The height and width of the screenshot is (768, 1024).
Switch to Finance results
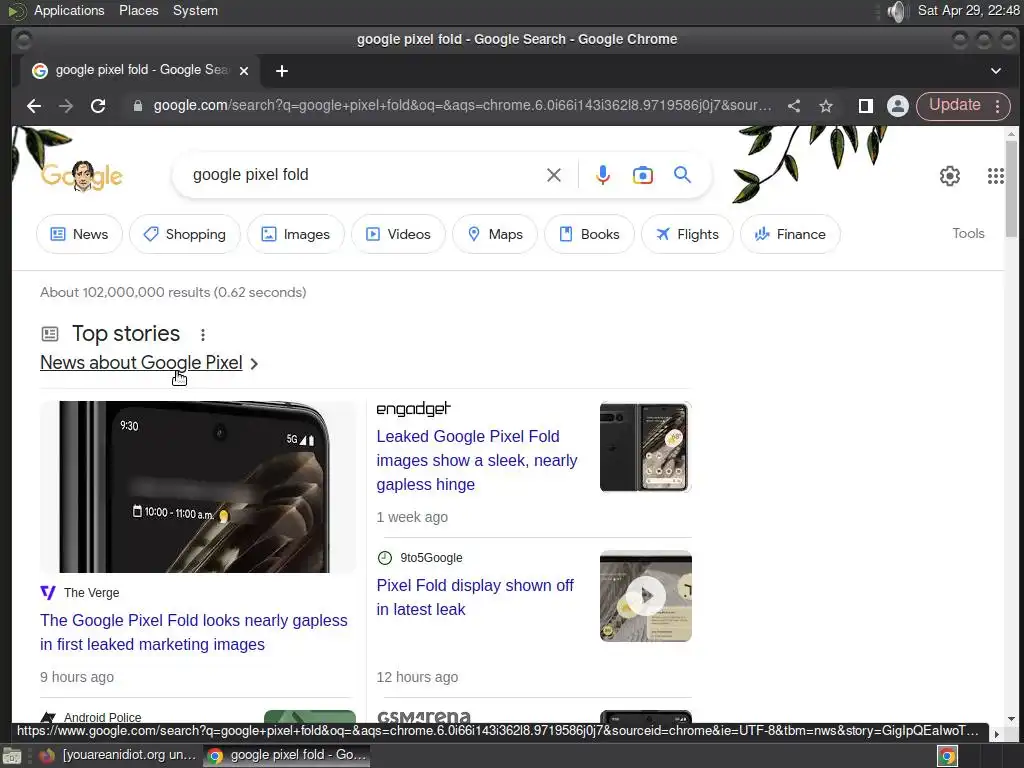(x=790, y=234)
